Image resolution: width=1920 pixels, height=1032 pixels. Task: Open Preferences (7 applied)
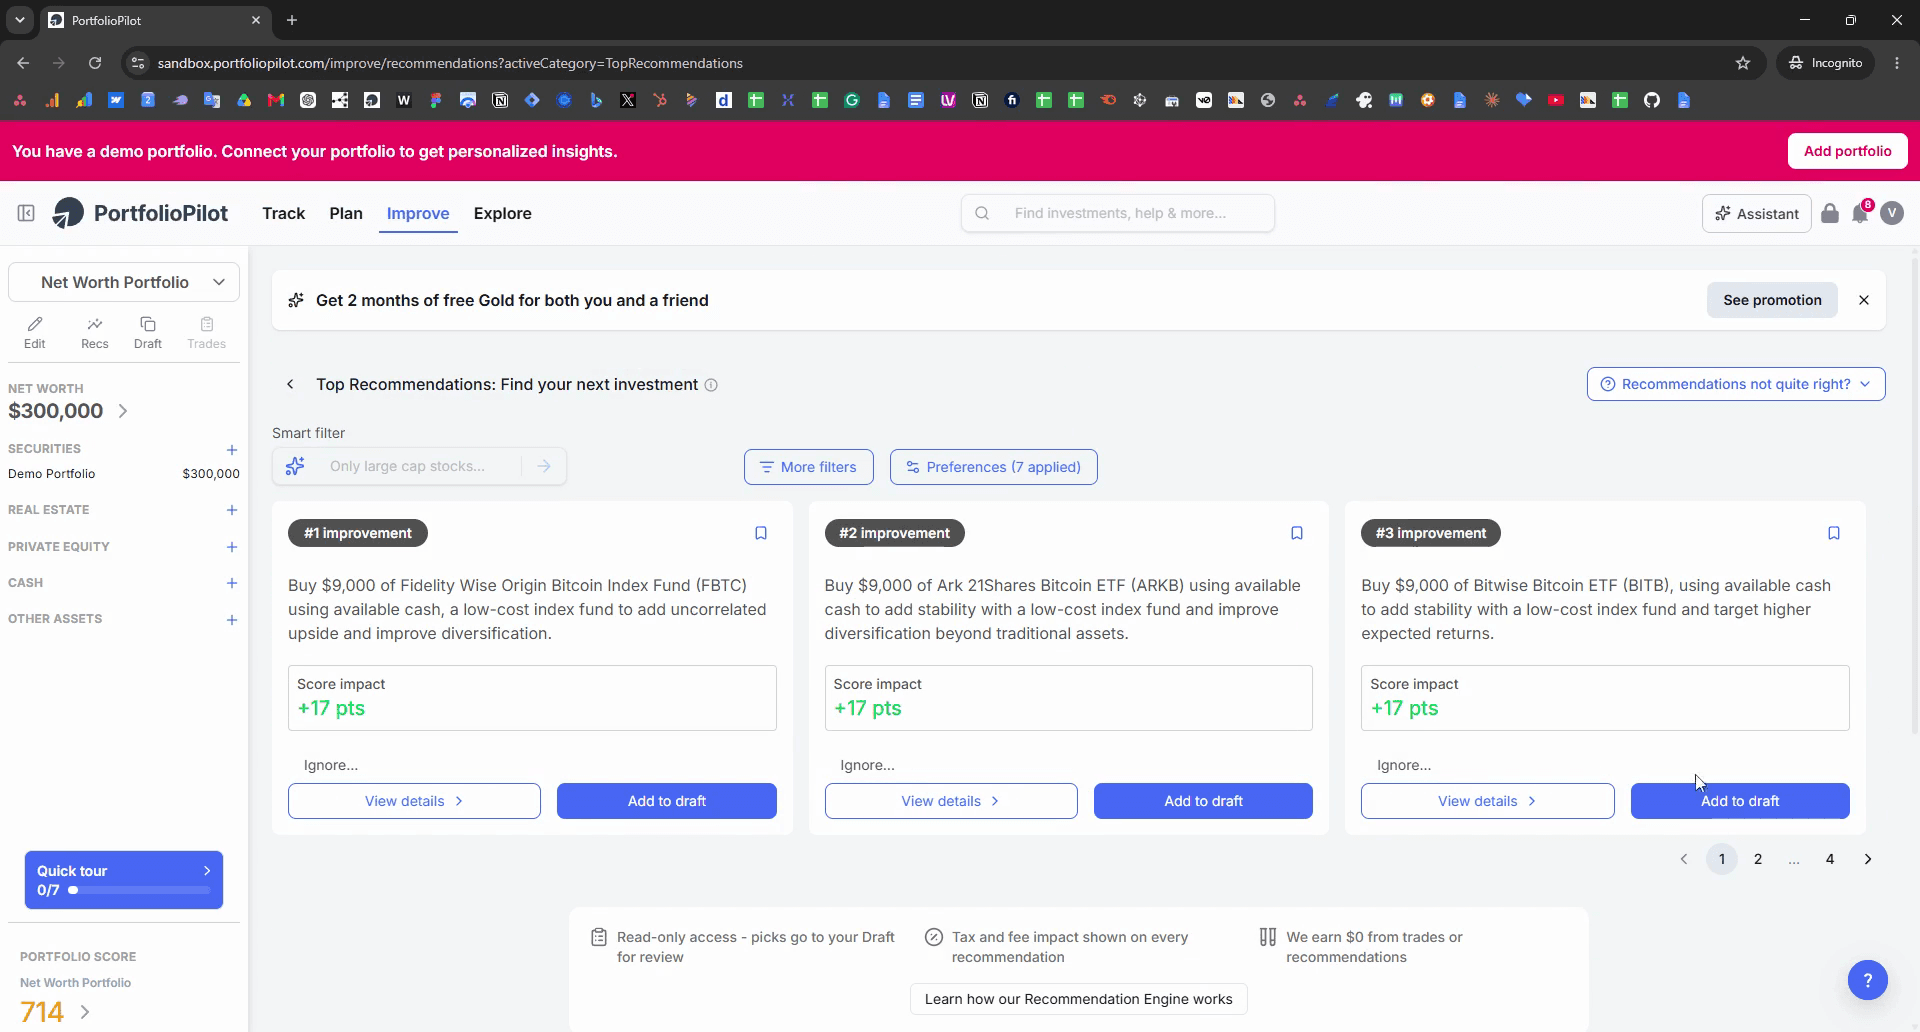pos(993,467)
